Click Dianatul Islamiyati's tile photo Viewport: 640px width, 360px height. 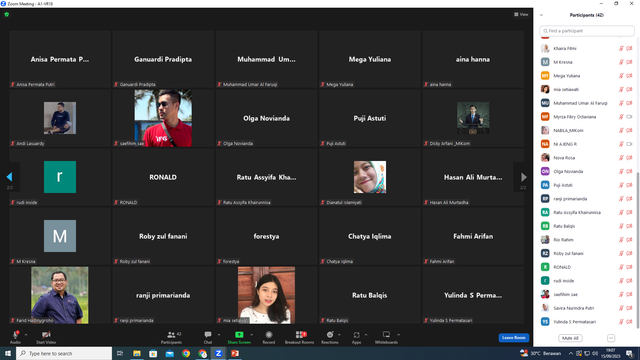[370, 177]
